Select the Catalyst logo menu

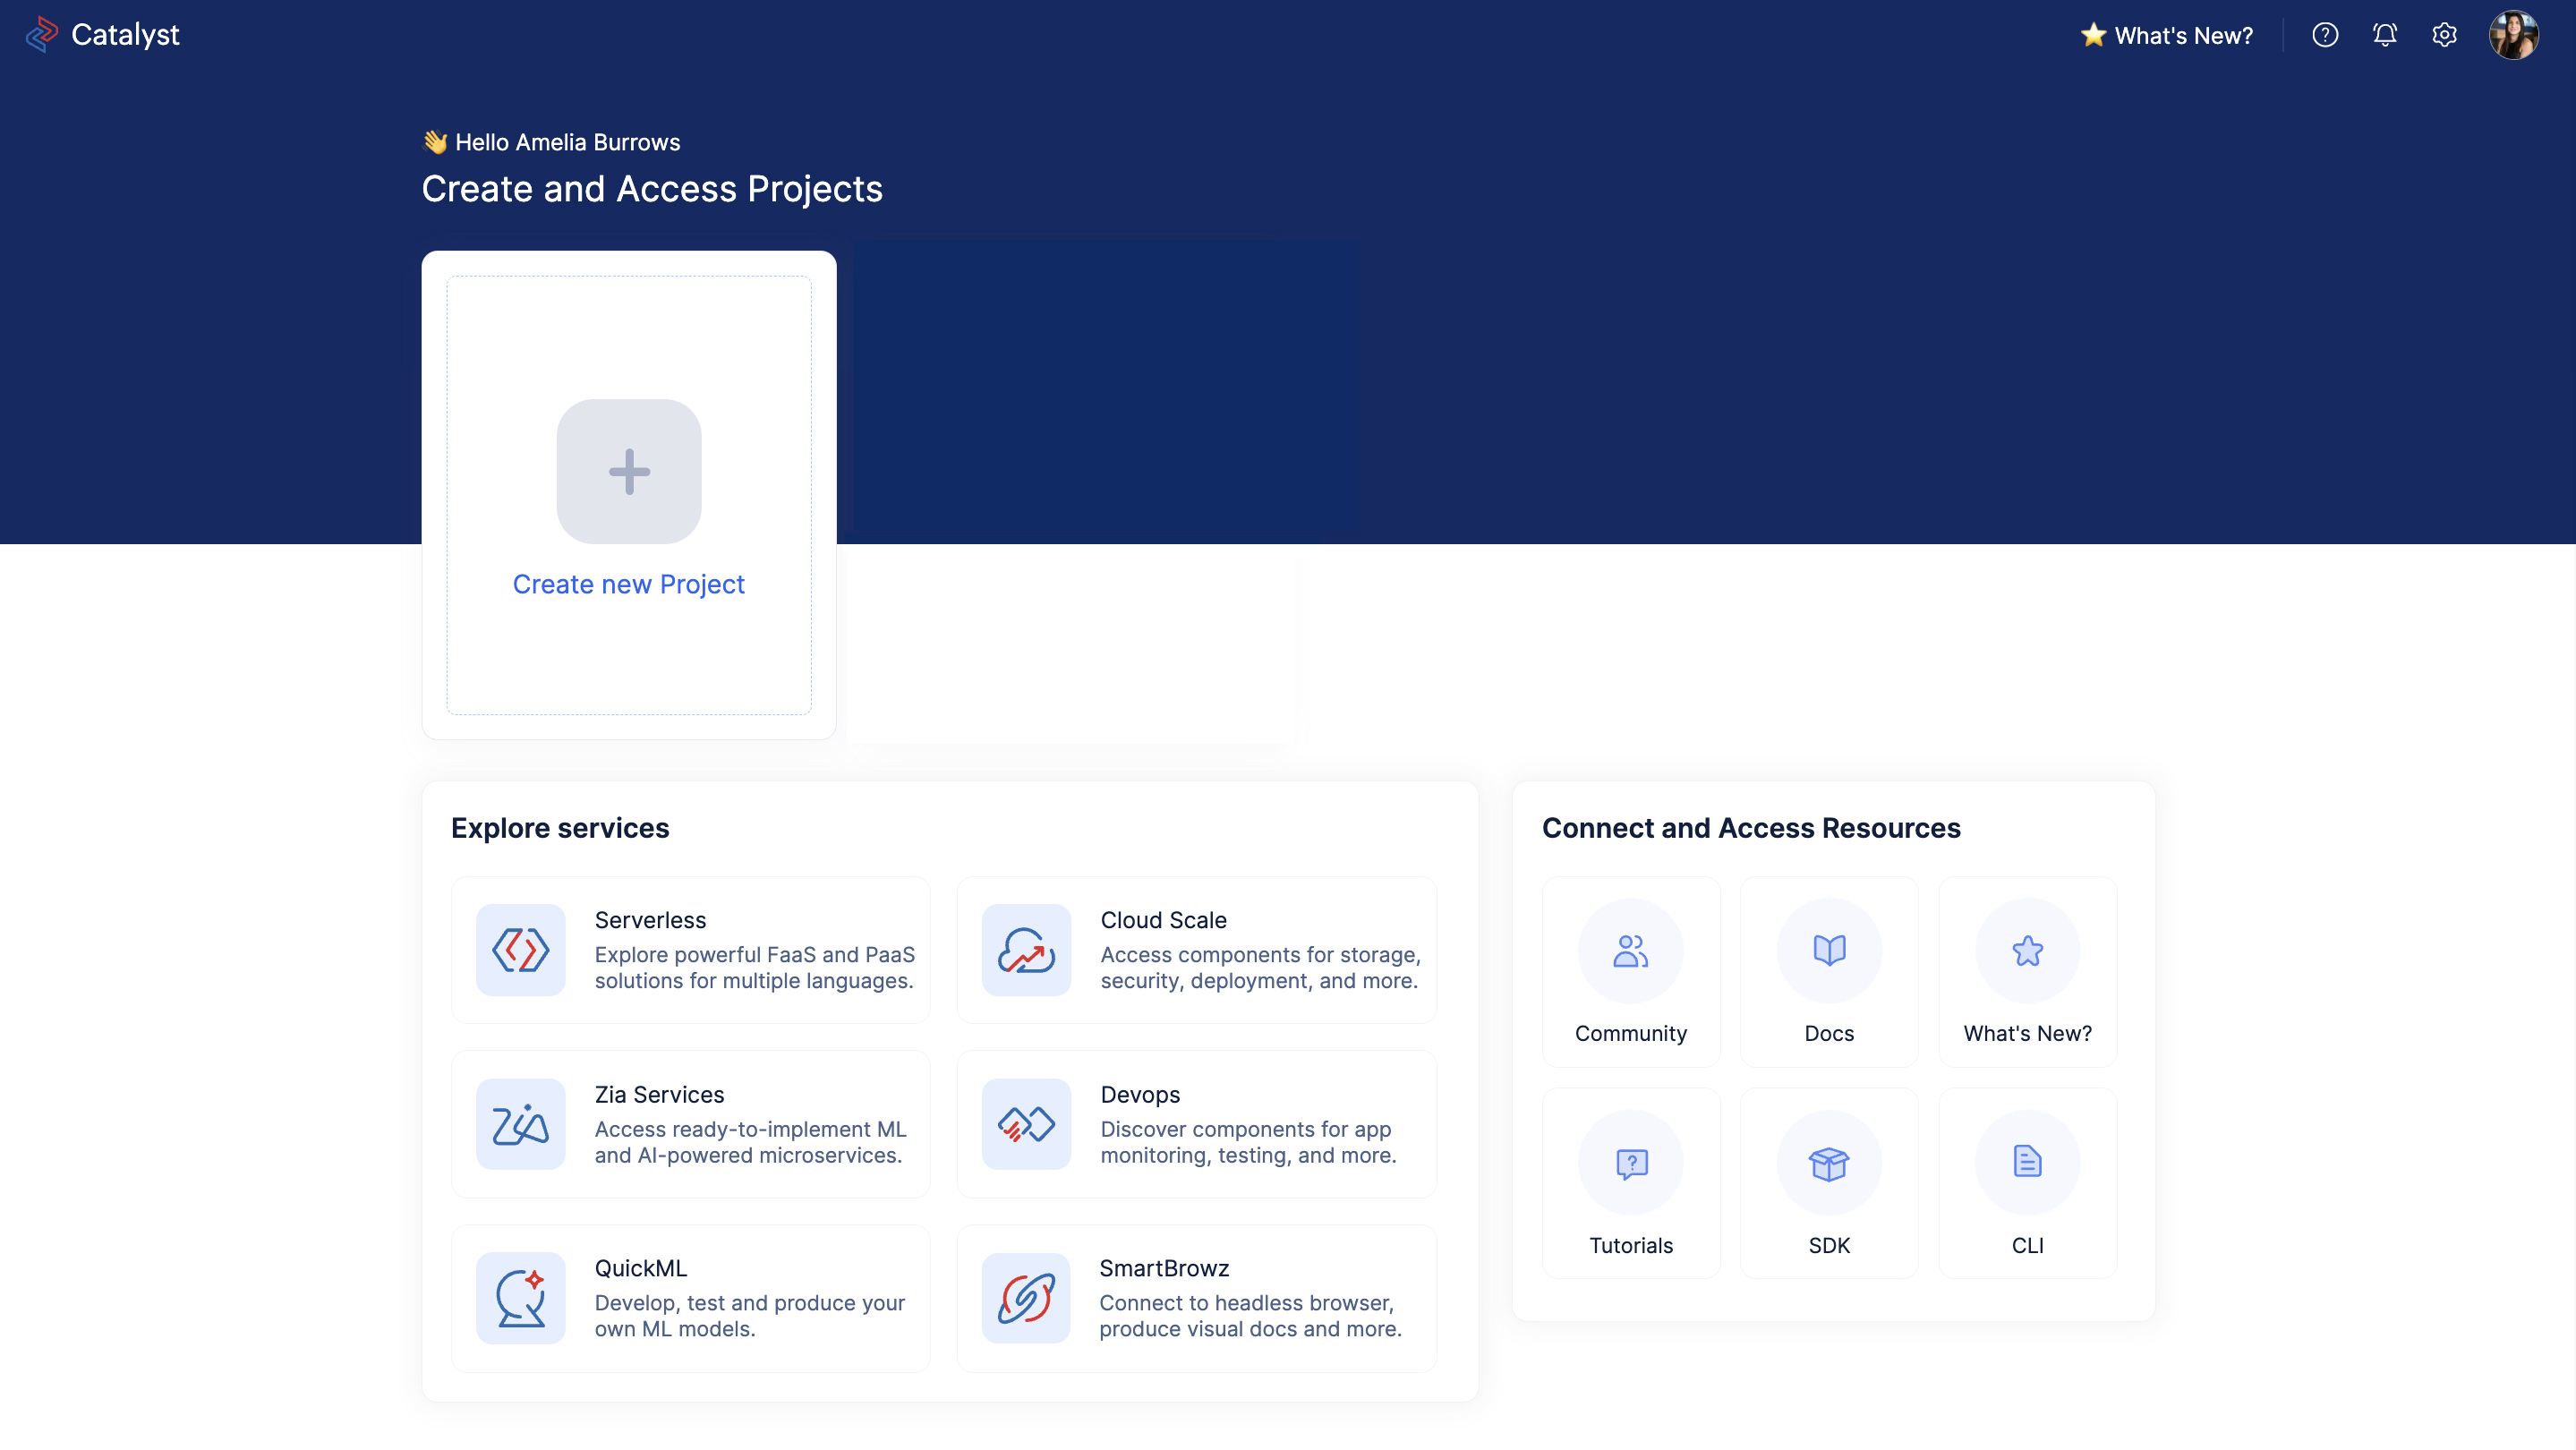tap(101, 34)
